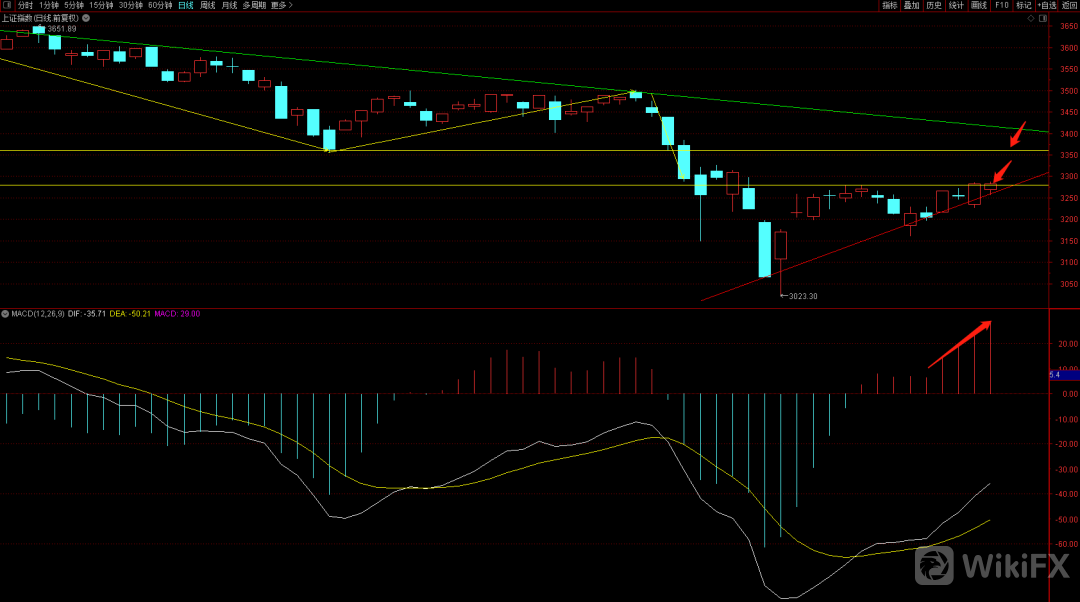This screenshot has width=1080, height=602.
Task: Click the blue 5.4 value marker on MACD axis
Action: [x=1063, y=374]
